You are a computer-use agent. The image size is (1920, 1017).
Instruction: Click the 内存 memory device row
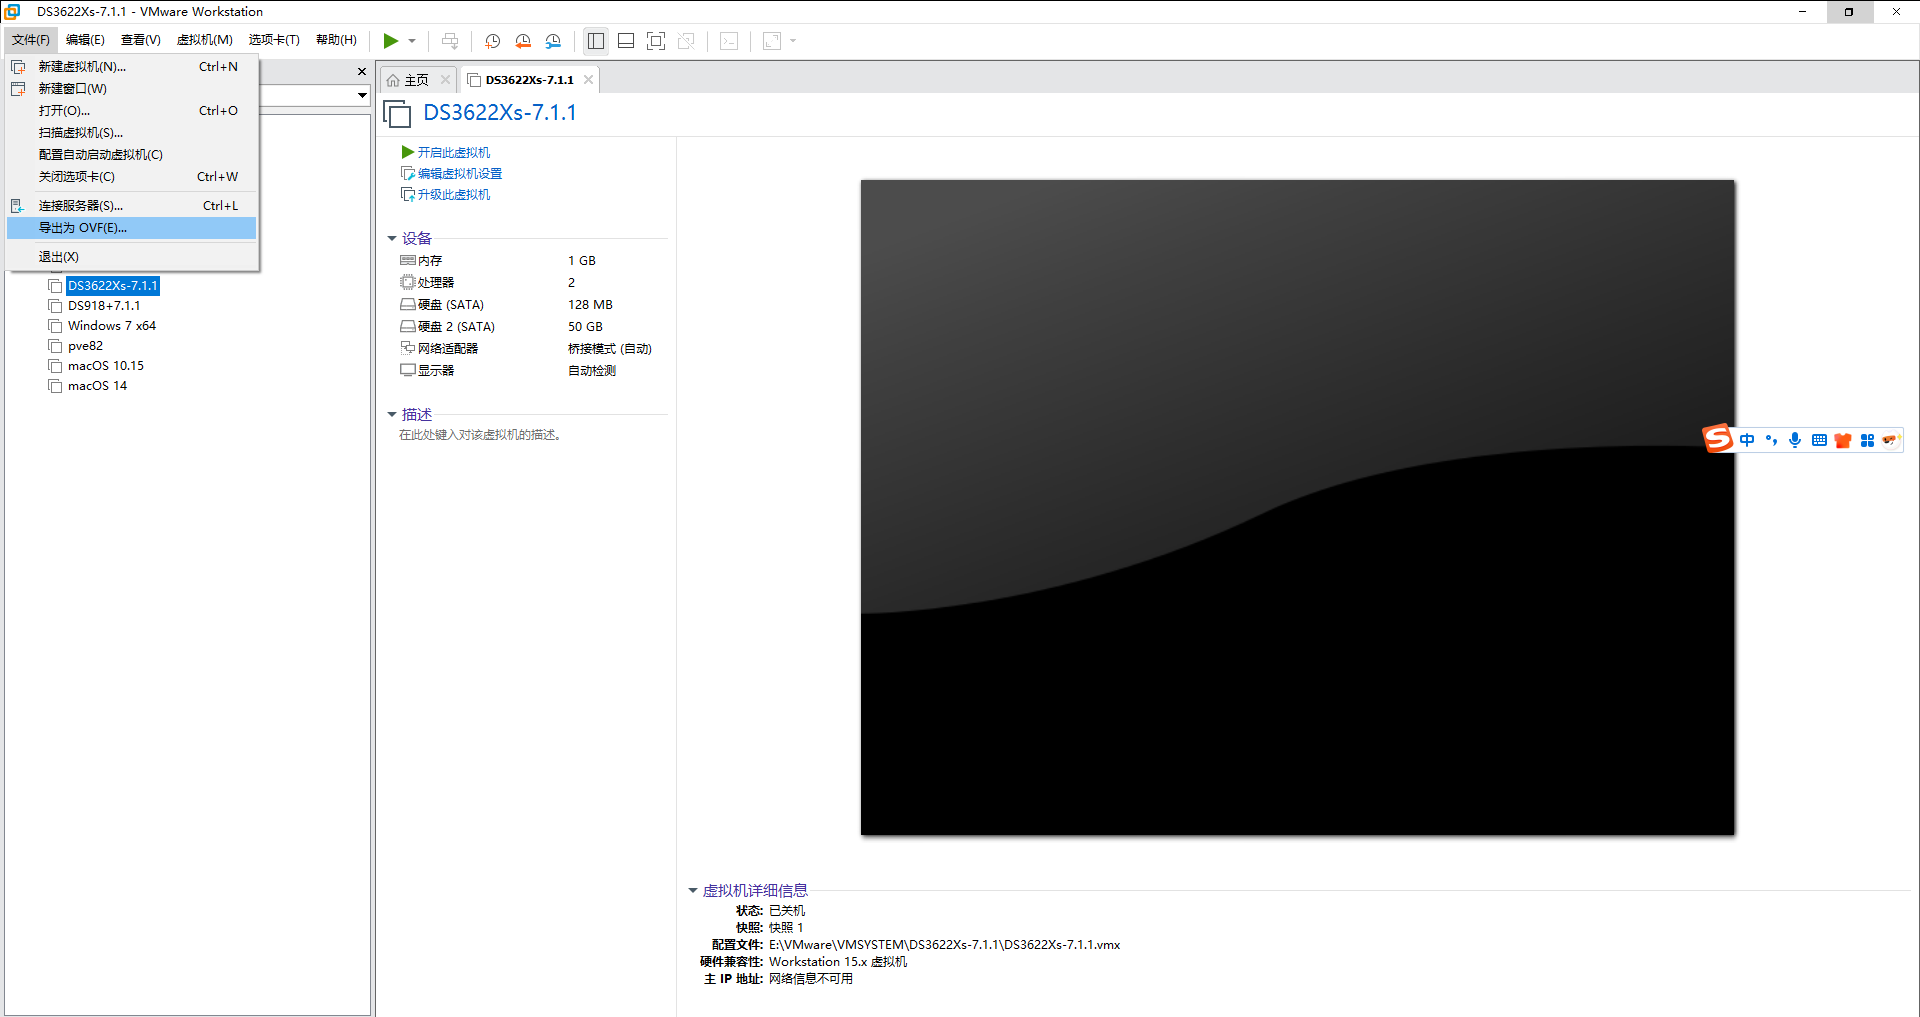533,261
